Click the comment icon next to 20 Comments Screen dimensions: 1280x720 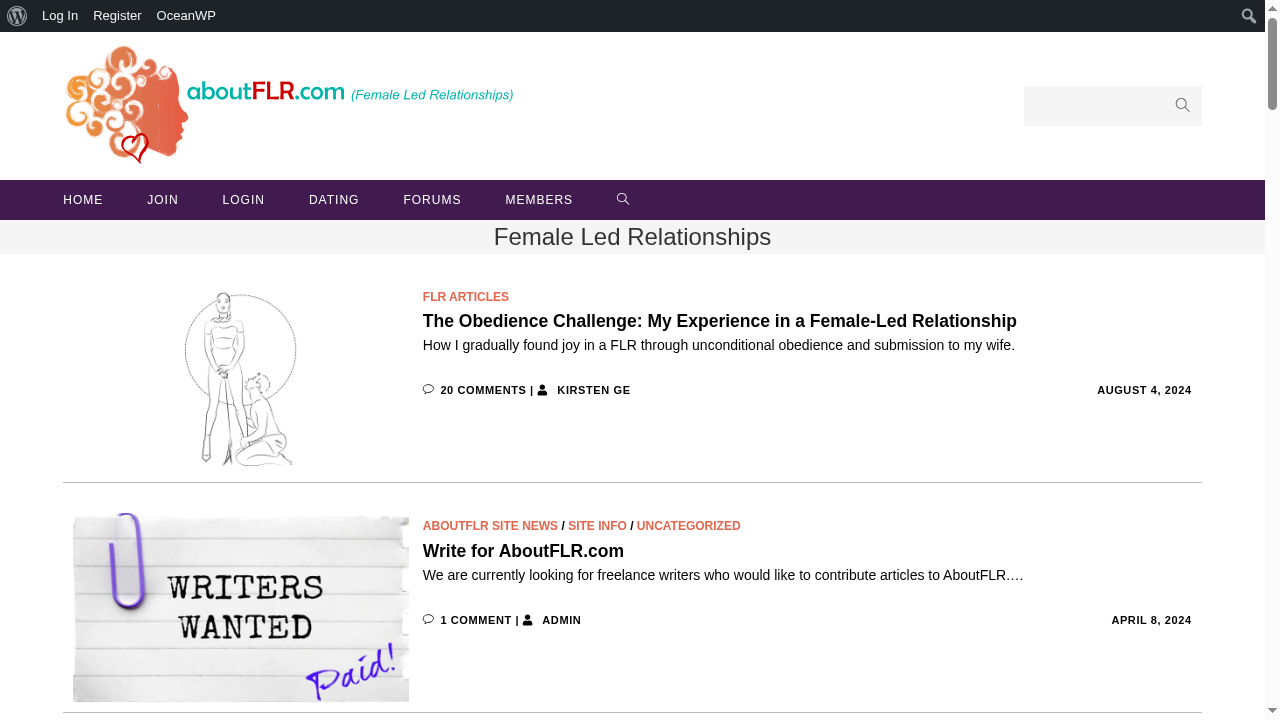[428, 389]
